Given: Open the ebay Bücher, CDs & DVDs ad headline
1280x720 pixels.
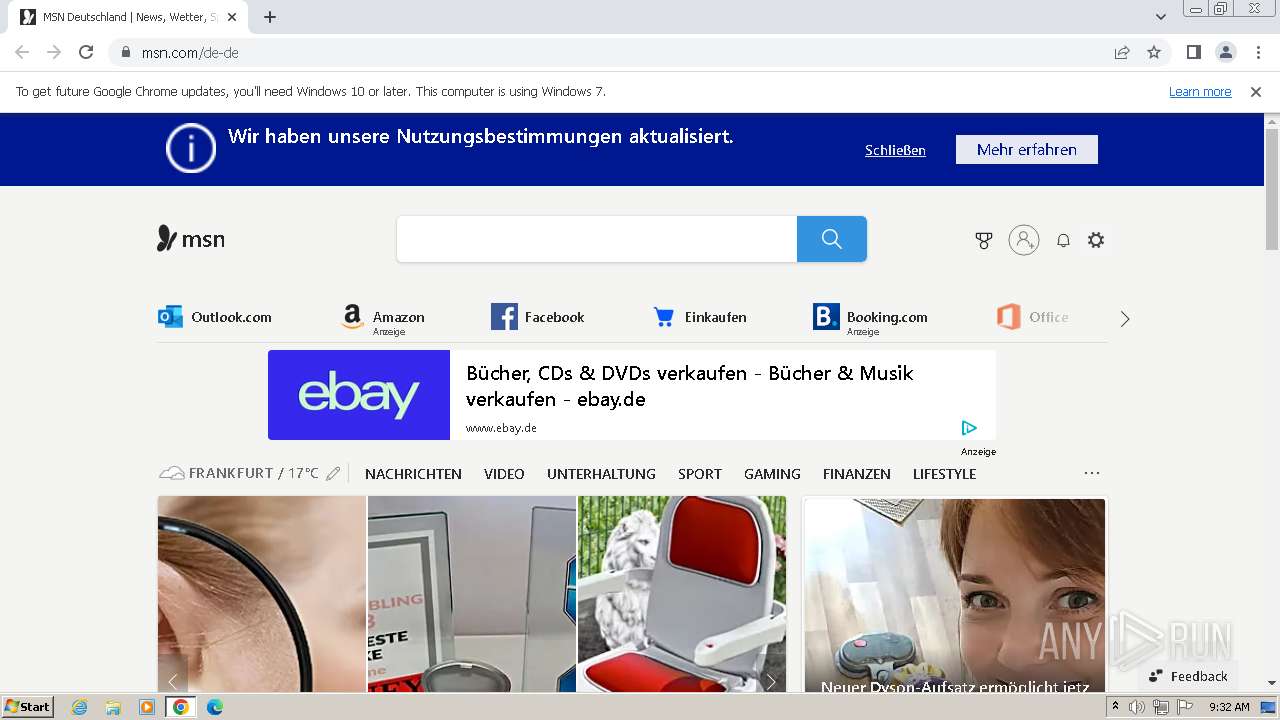Looking at the screenshot, I should pos(690,386).
